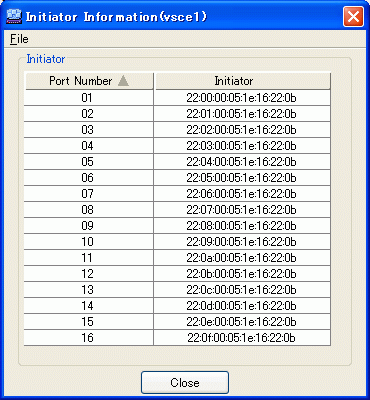Select port number 02 cell
This screenshot has width=370, height=400.
89,114
